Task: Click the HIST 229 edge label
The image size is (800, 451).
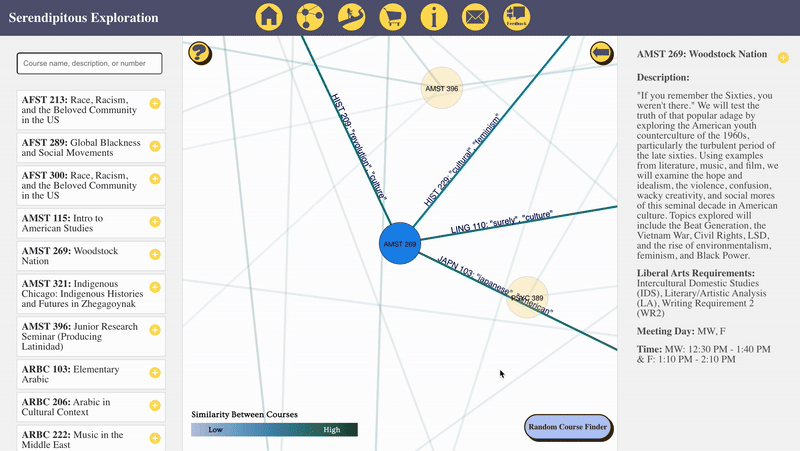Action: (462, 160)
